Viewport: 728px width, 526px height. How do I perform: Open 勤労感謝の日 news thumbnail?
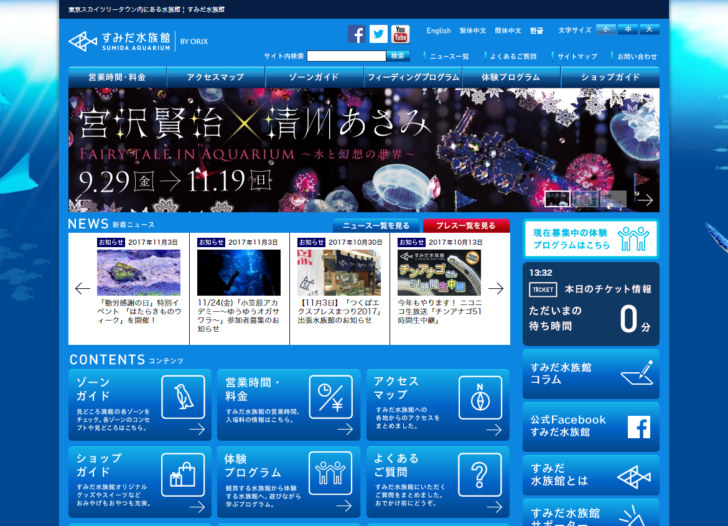138,273
